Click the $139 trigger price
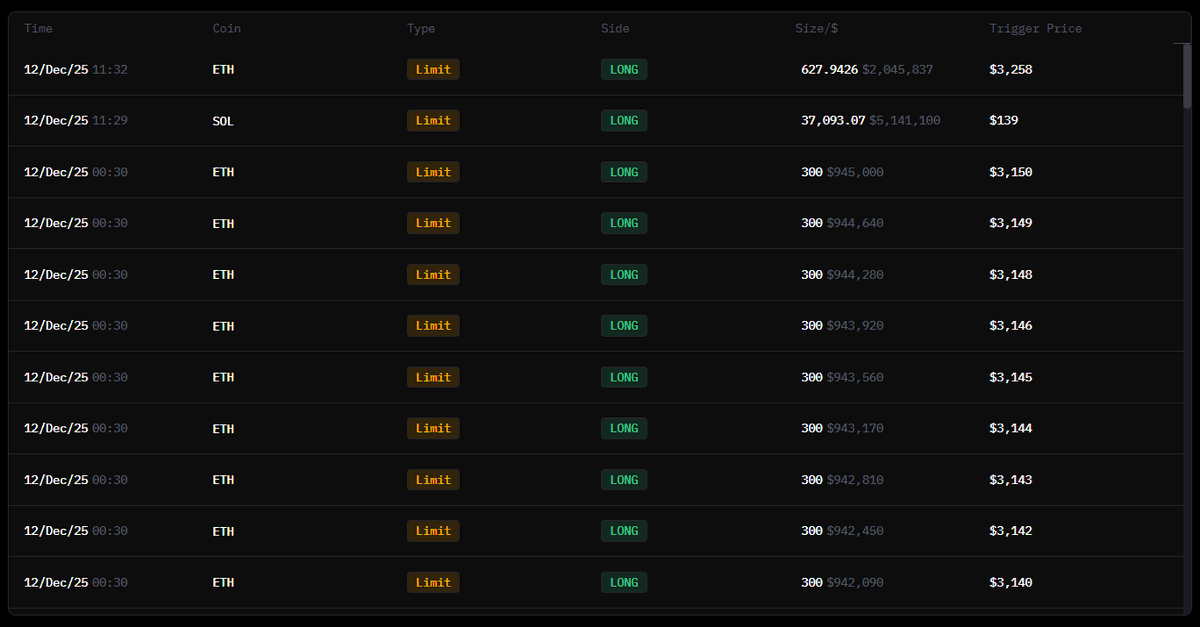 (1003, 121)
